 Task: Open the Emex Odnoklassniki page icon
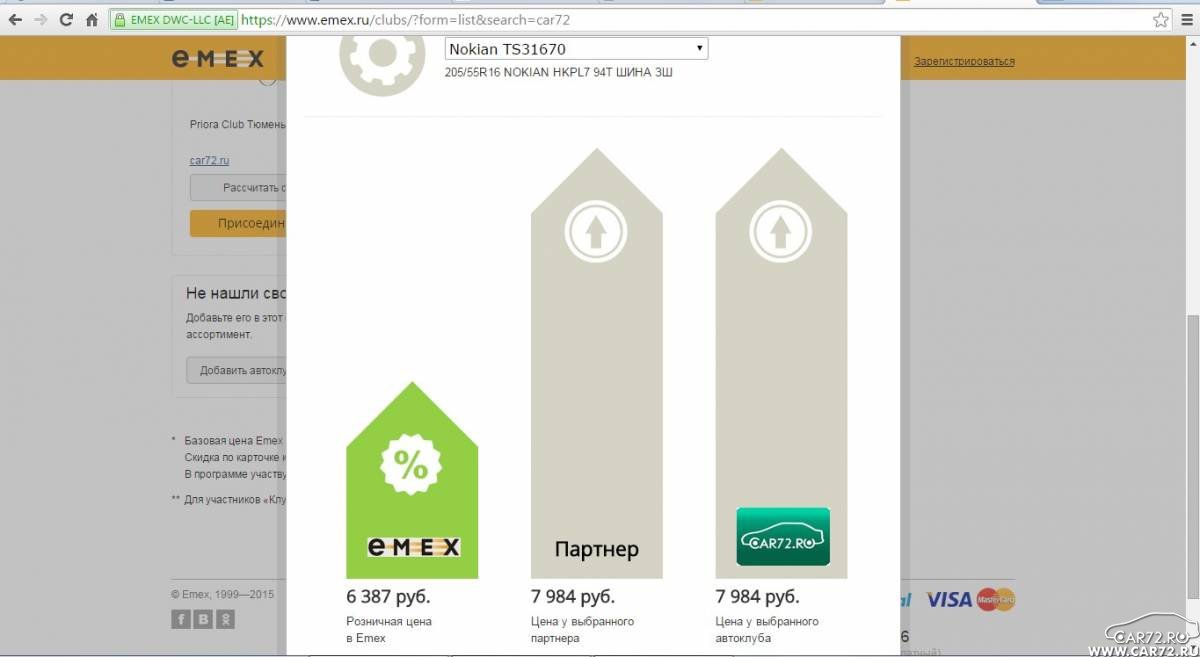click(227, 620)
